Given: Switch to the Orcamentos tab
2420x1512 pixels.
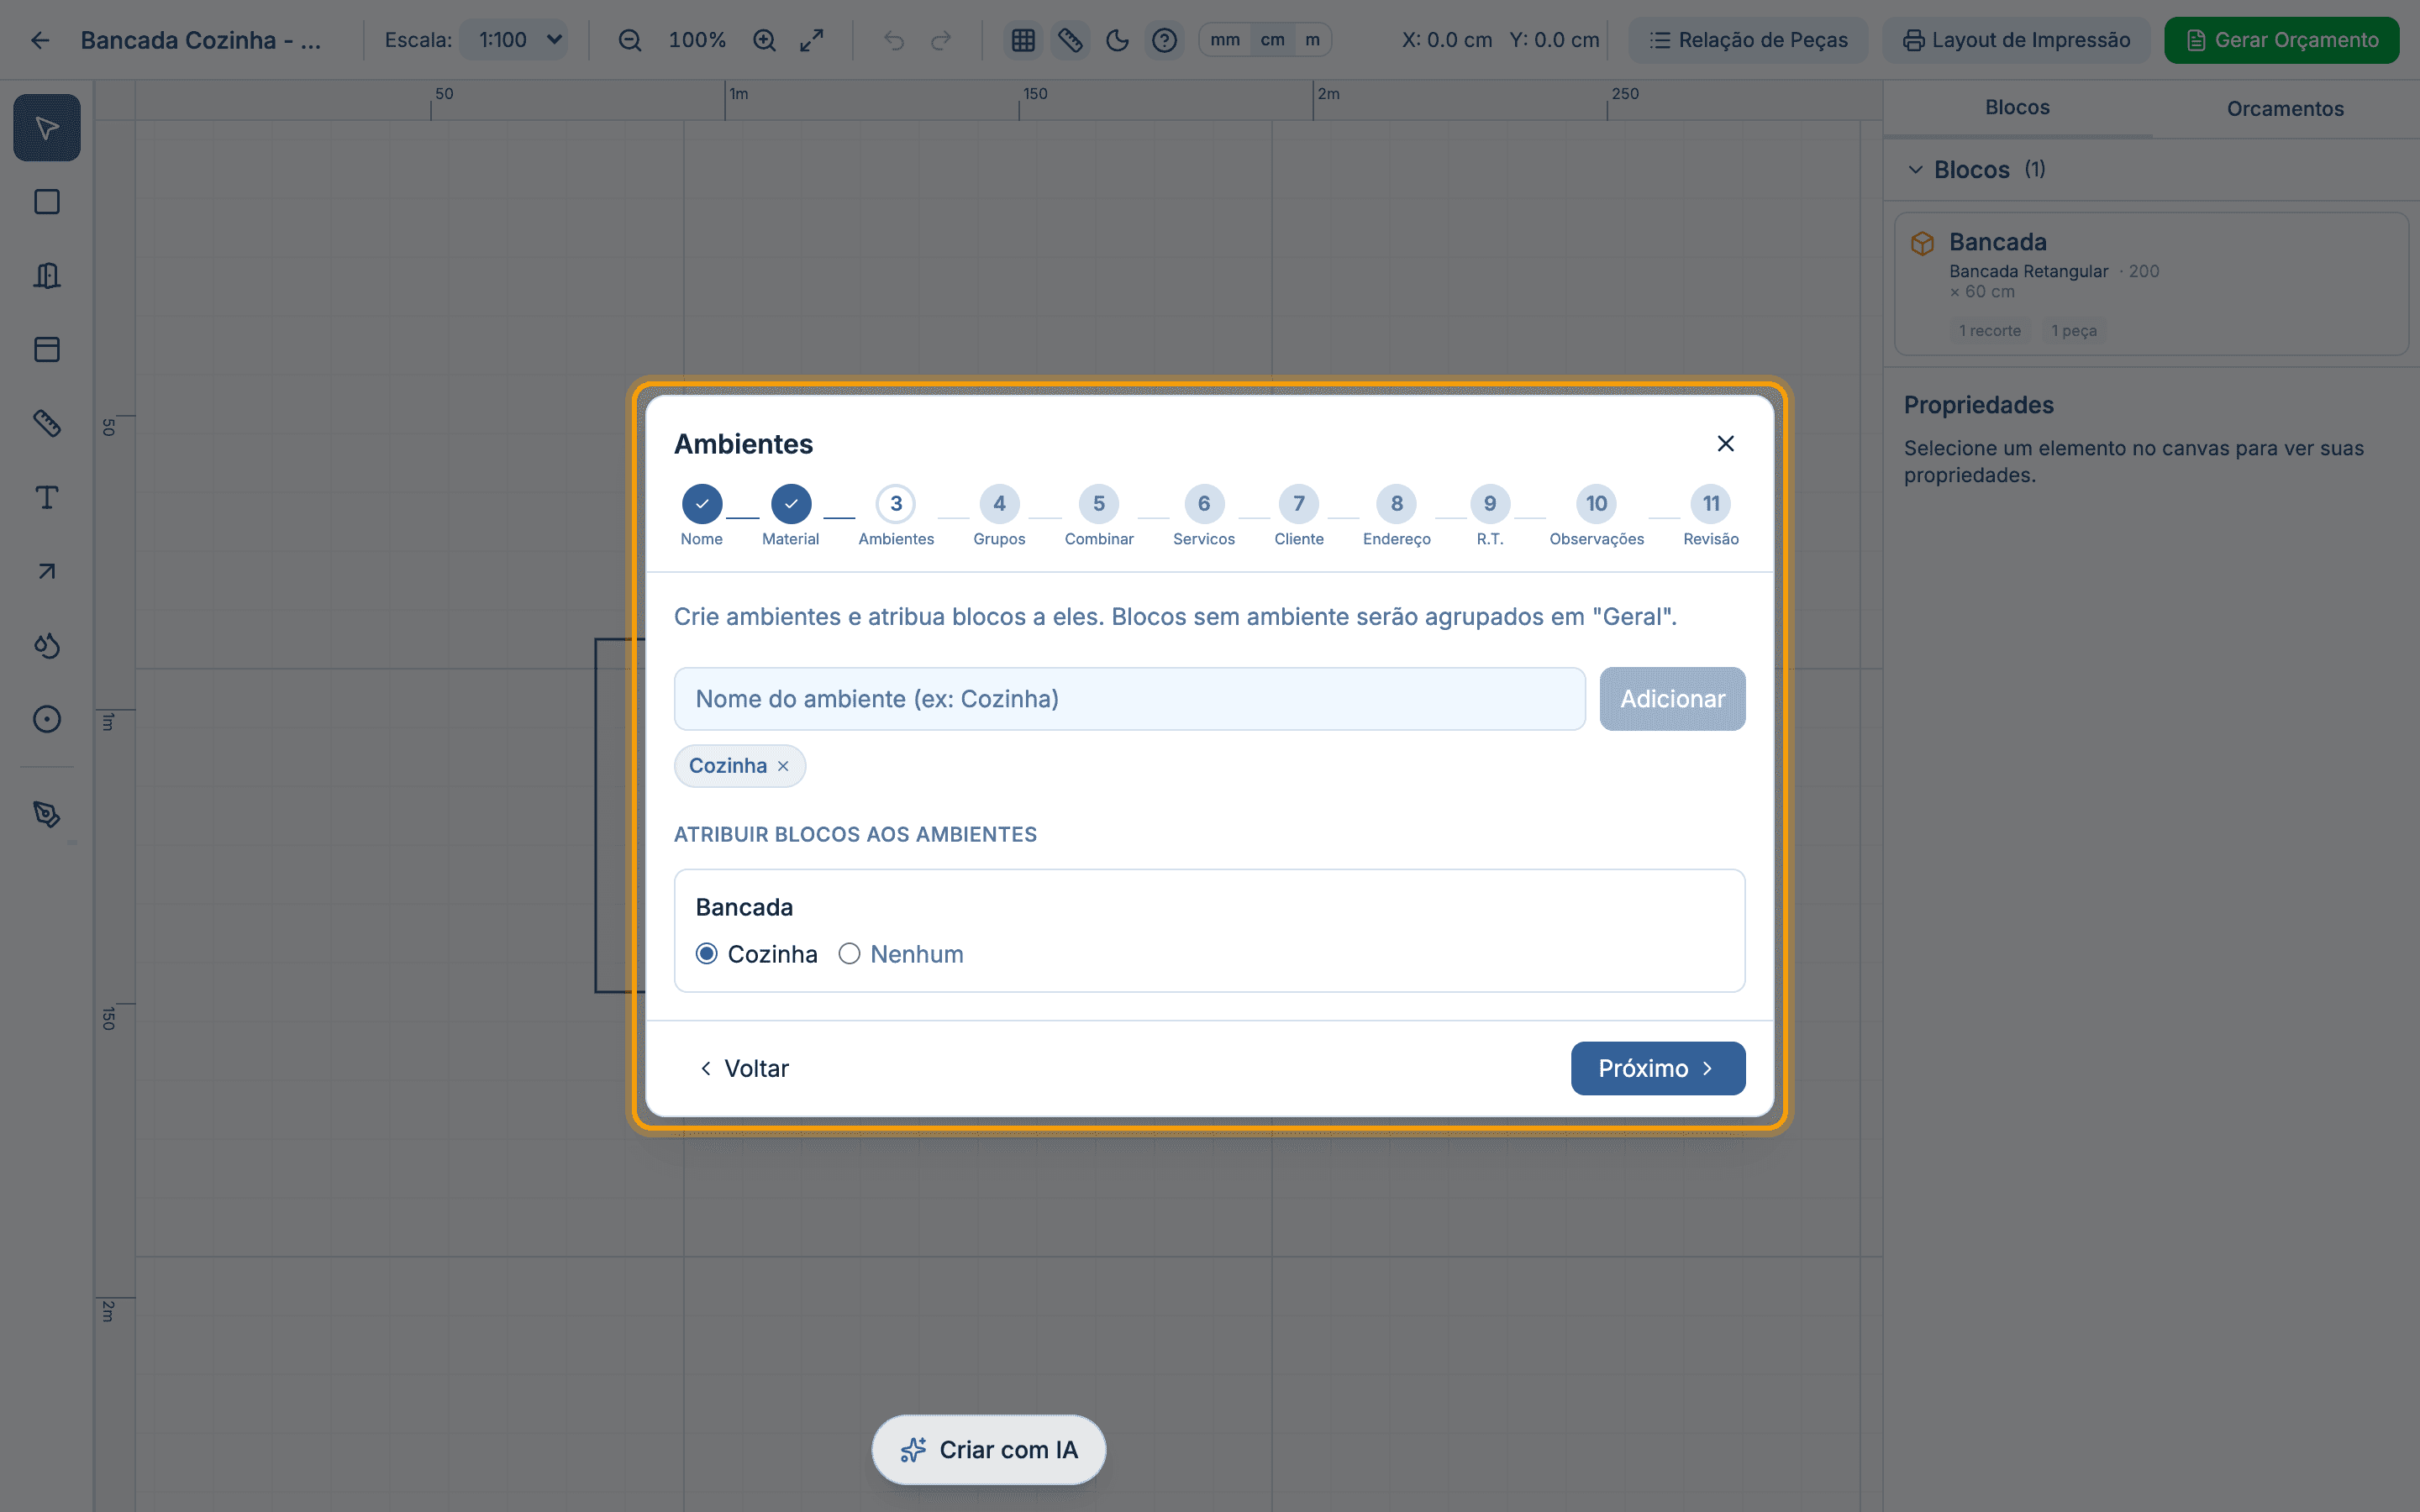Looking at the screenshot, I should pos(2285,108).
